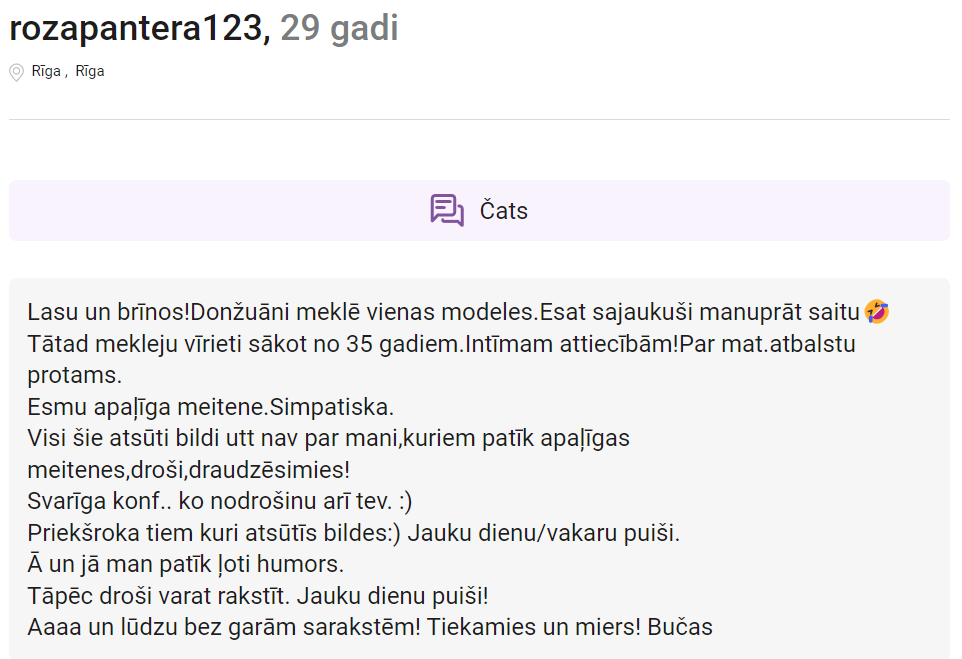Click the first Rīga beside the pin
Image resolution: width=962 pixels, height=659 pixels.
46,72
